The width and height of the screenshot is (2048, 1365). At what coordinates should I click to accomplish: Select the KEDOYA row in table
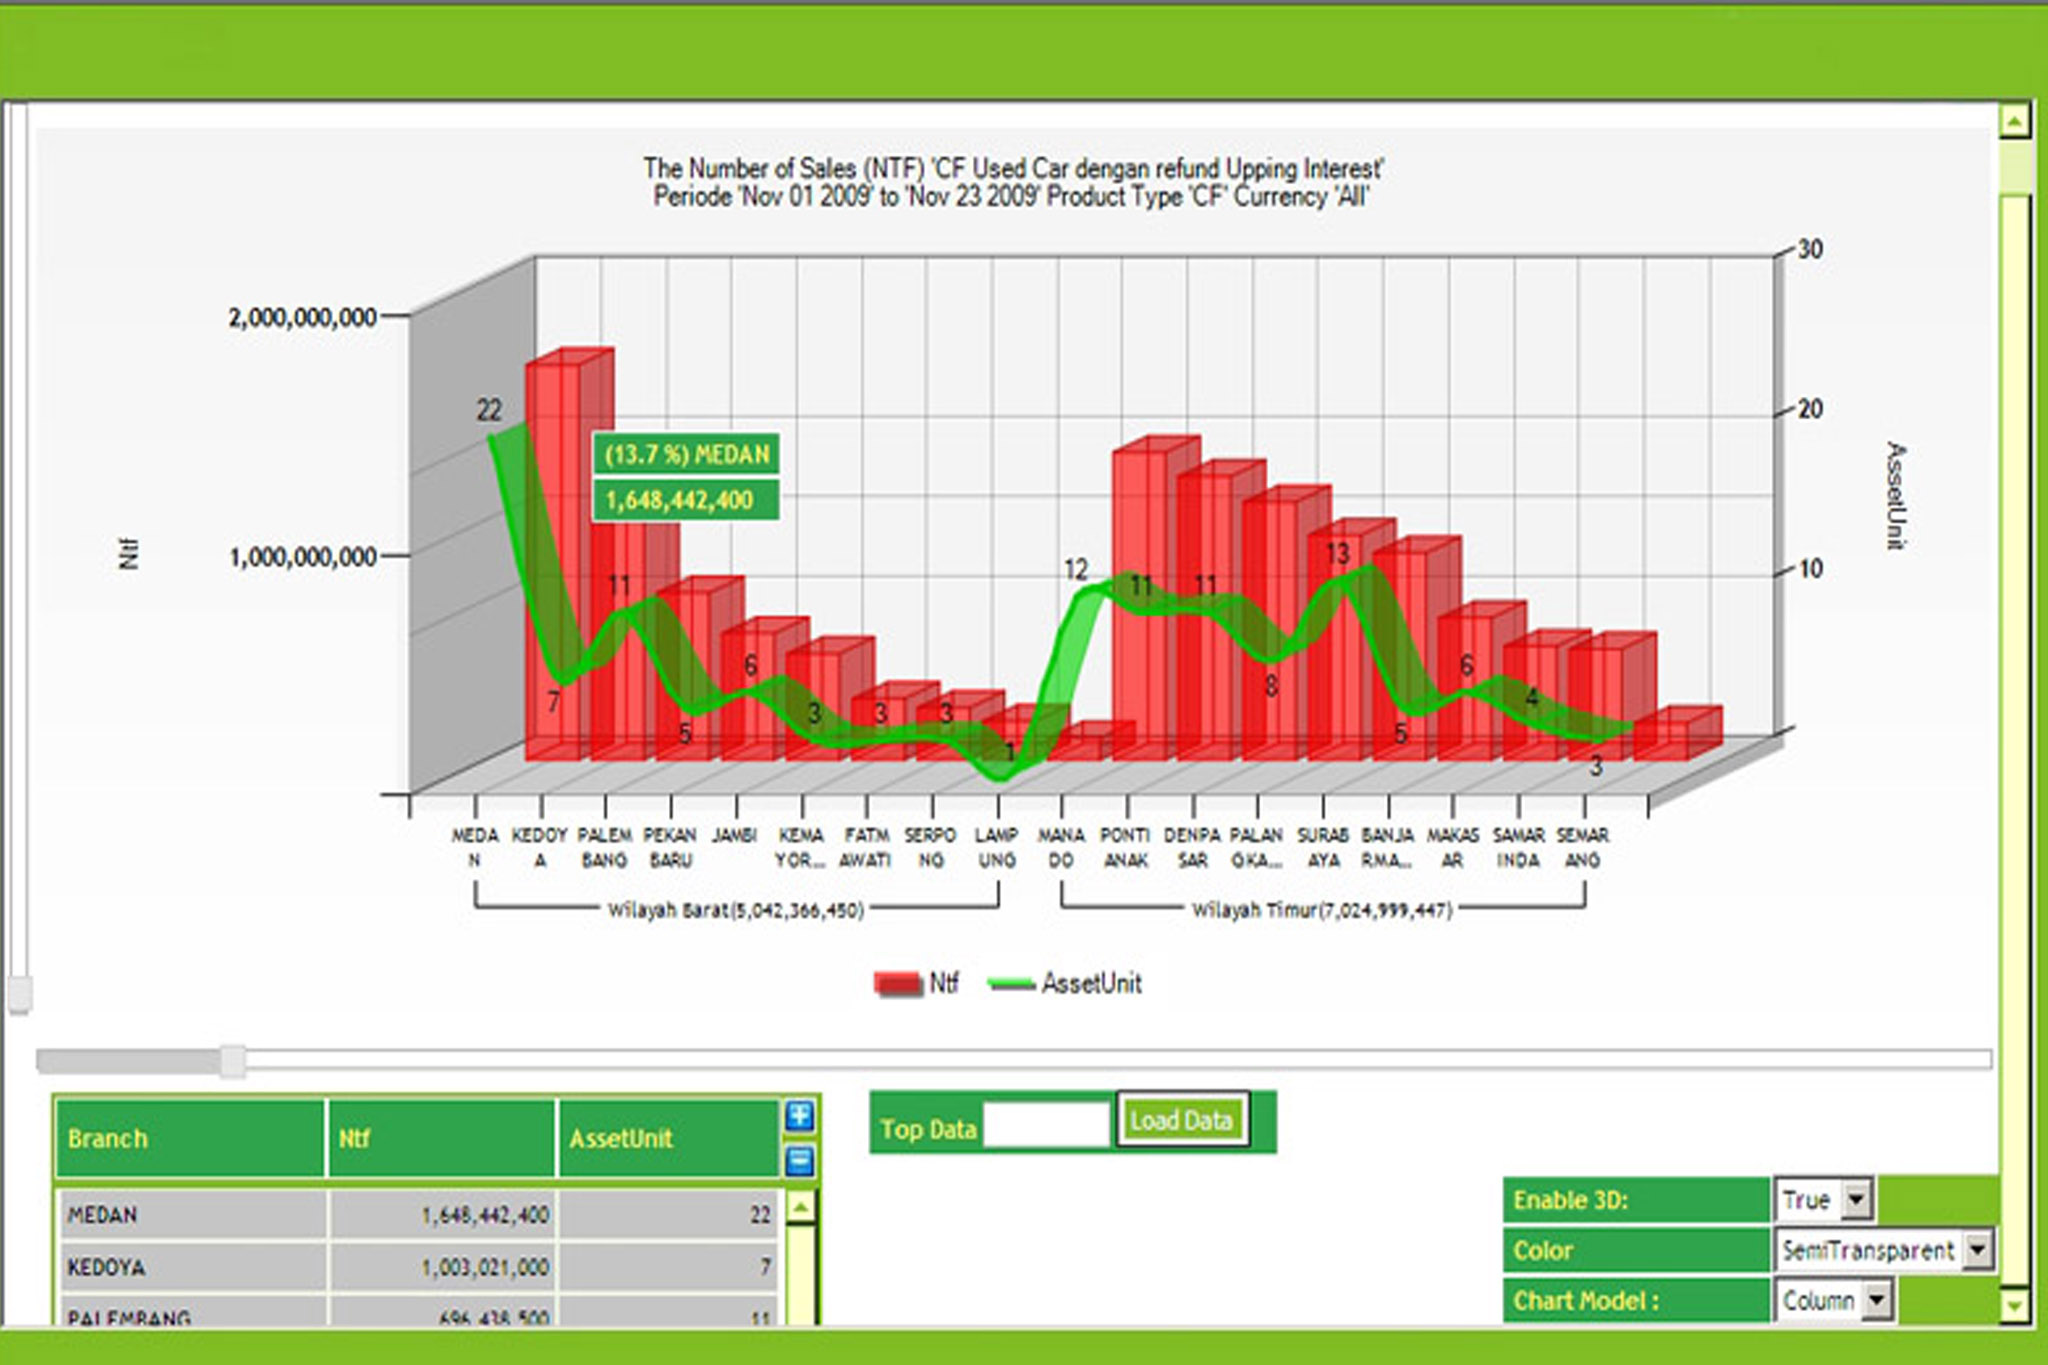pos(190,1267)
